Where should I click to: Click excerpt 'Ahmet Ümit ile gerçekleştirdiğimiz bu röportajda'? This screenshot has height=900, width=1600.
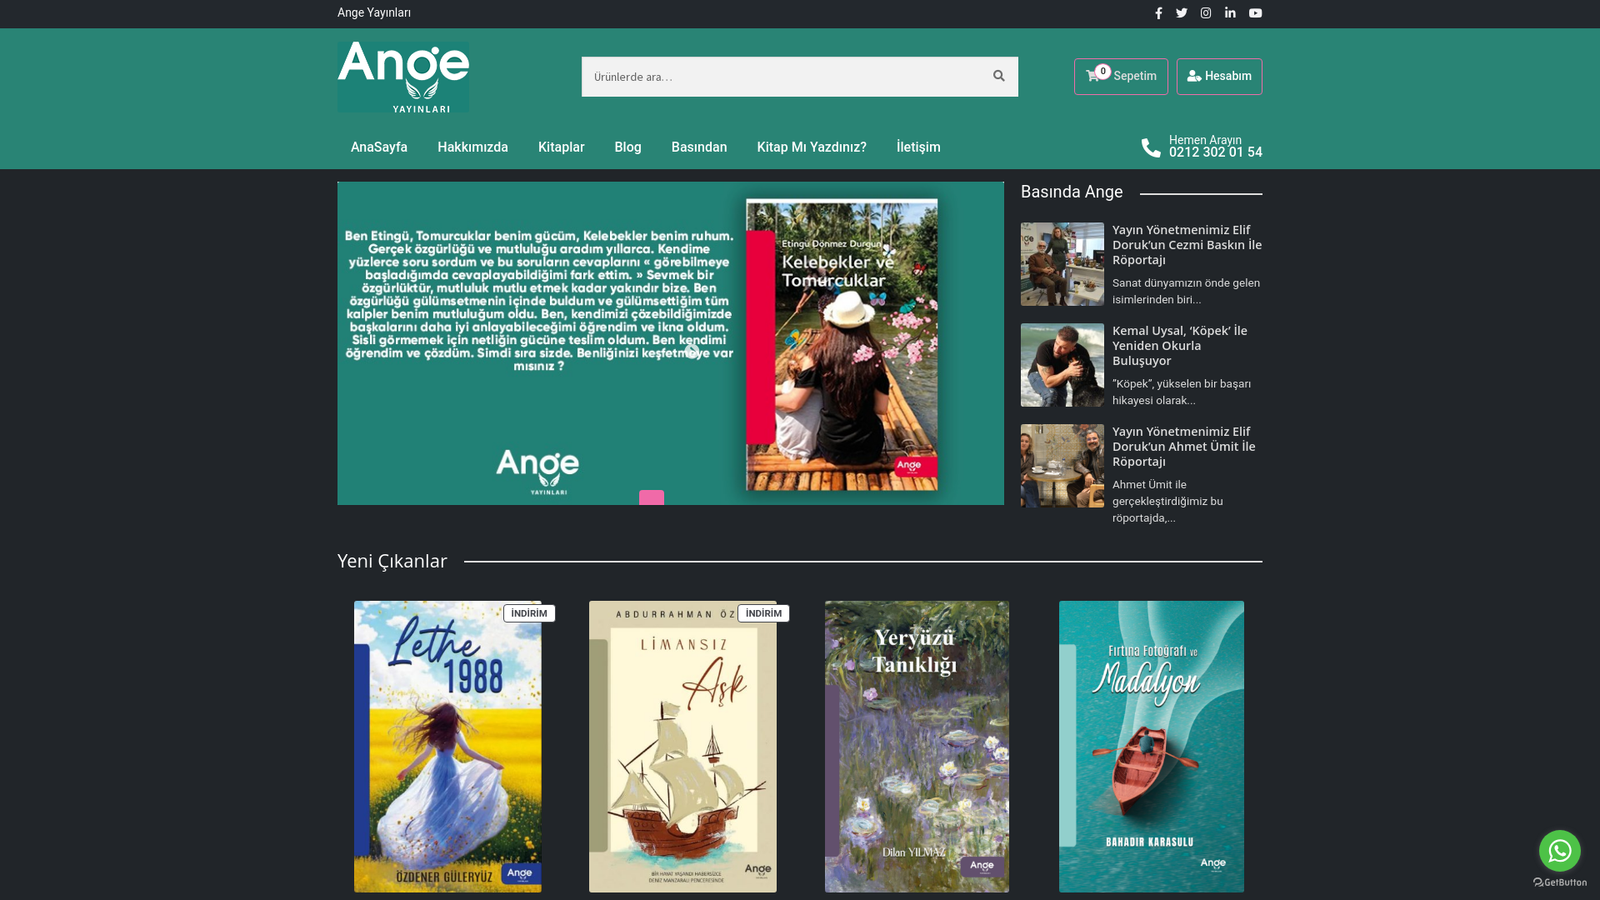click(x=1167, y=501)
